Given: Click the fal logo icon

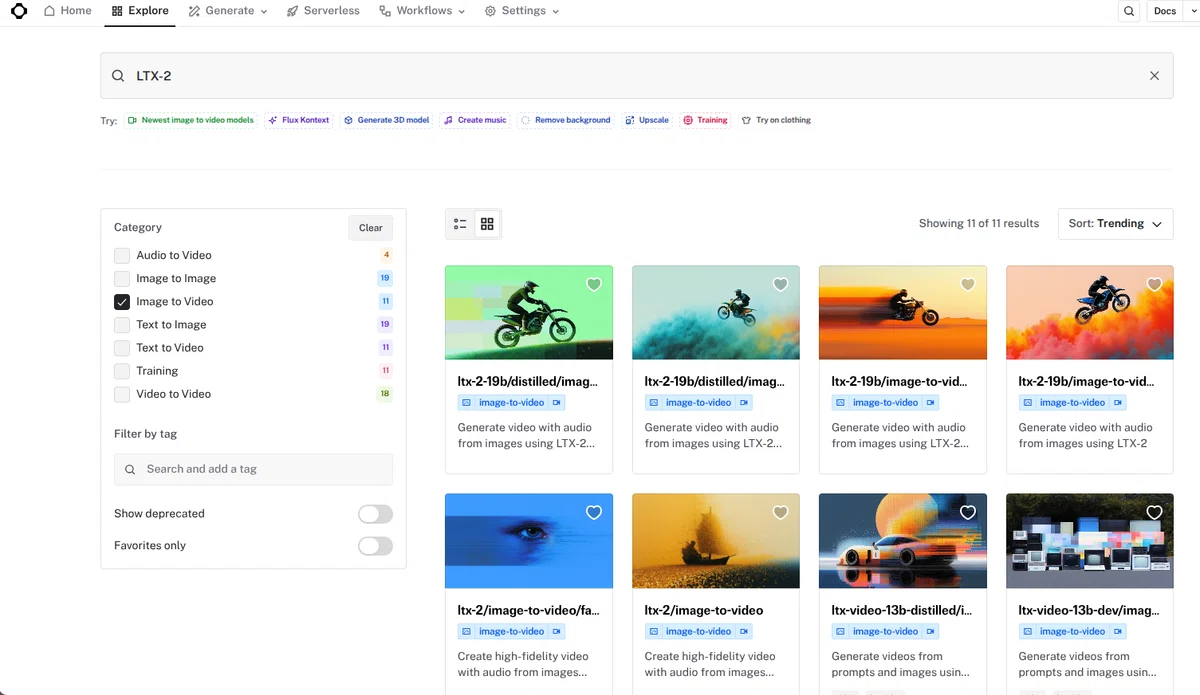Looking at the screenshot, I should click(19, 11).
